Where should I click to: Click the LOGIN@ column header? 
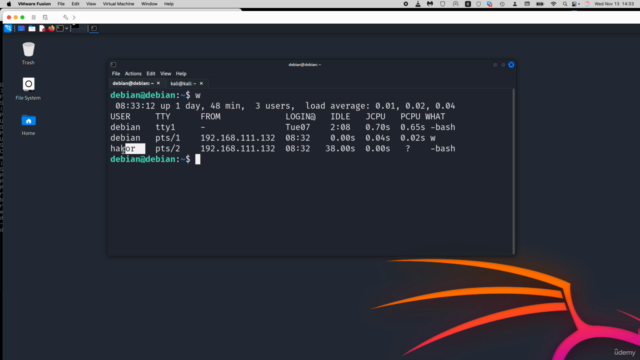(300, 117)
